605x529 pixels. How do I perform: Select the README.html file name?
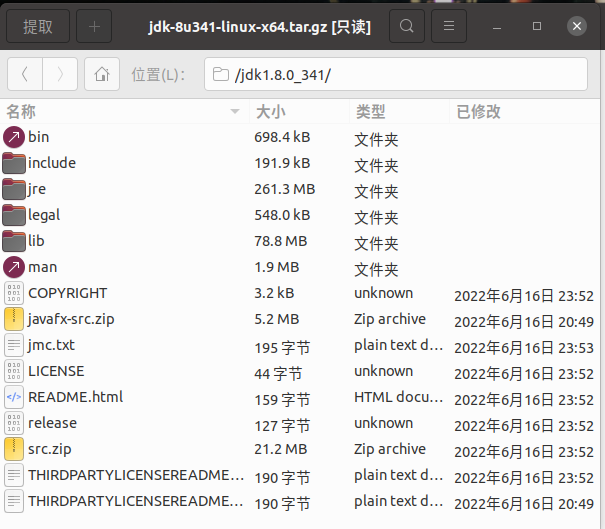click(76, 397)
